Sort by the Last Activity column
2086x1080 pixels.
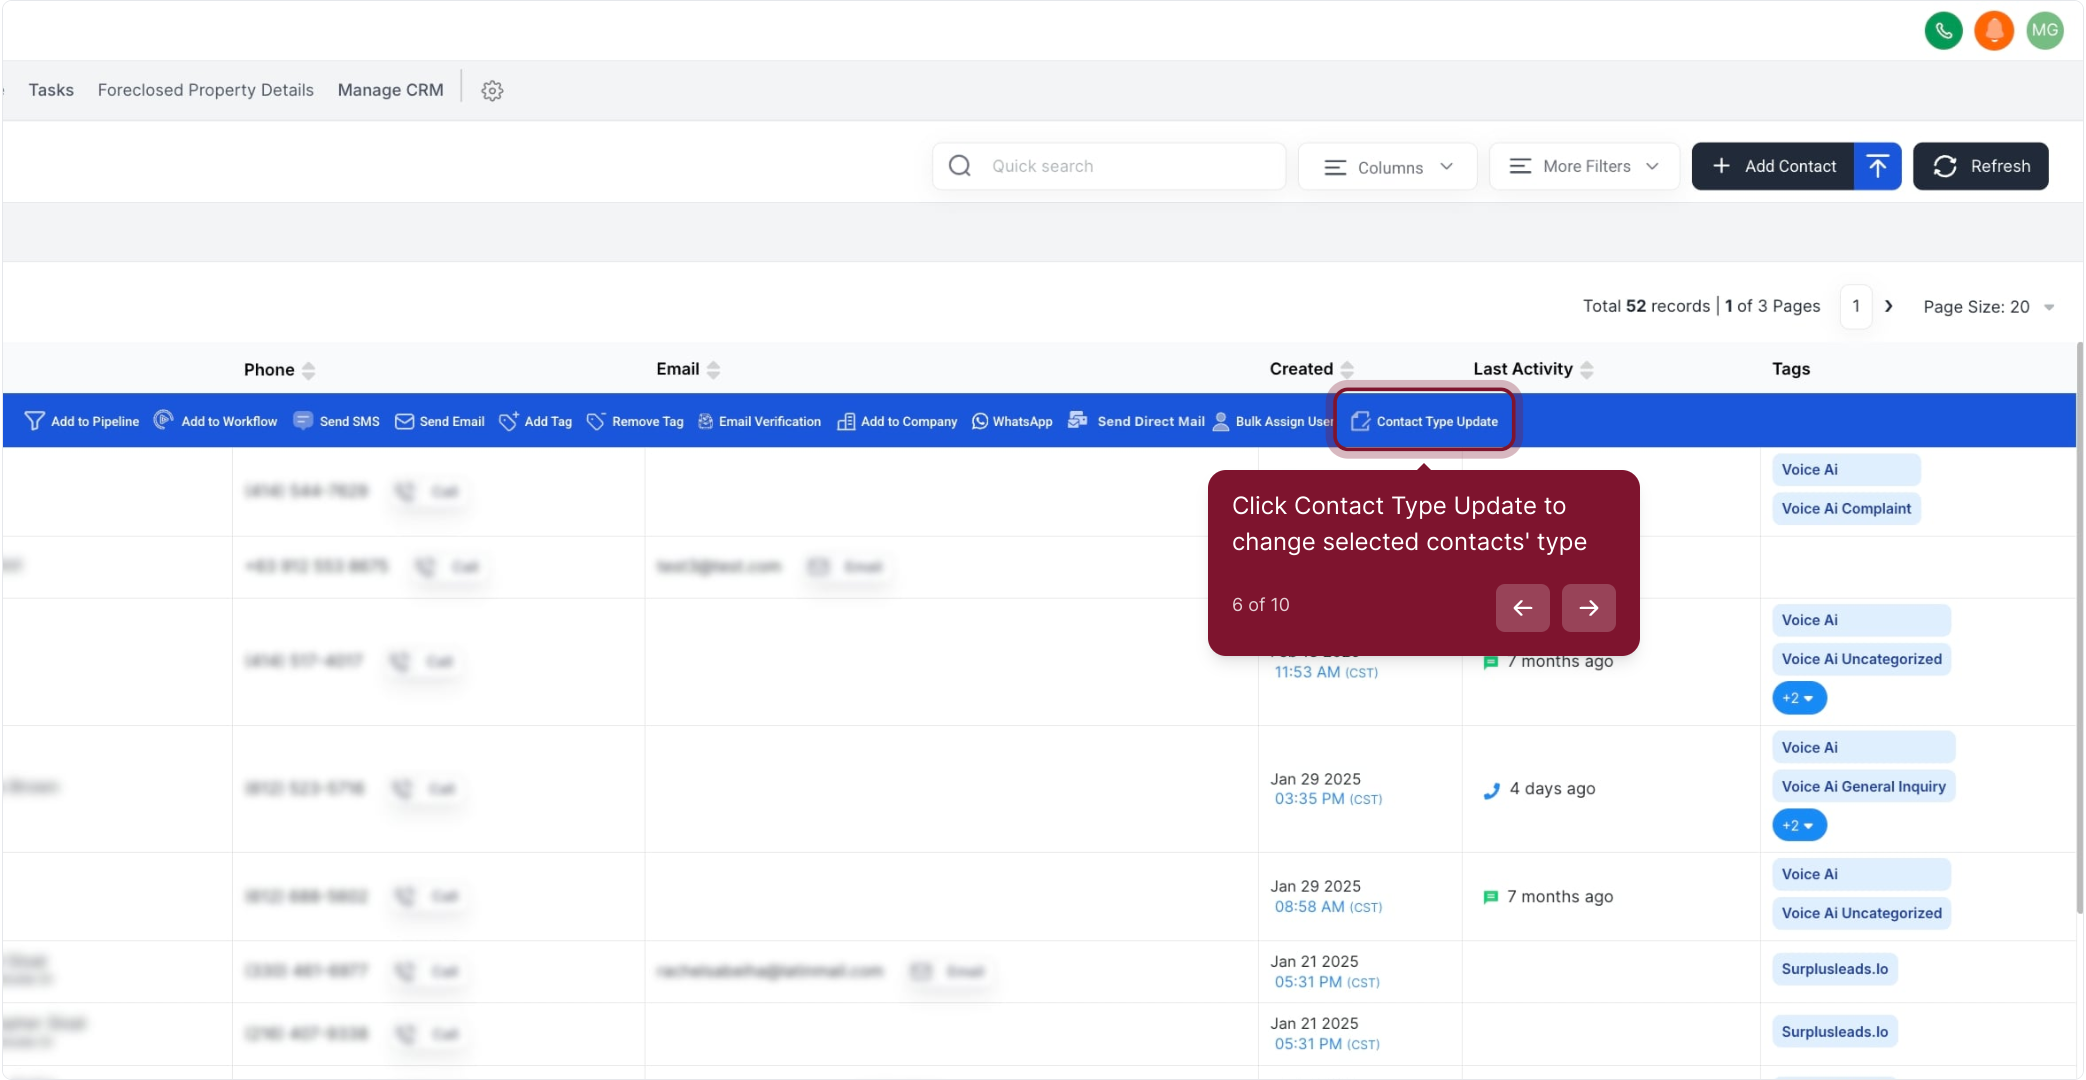(1587, 369)
